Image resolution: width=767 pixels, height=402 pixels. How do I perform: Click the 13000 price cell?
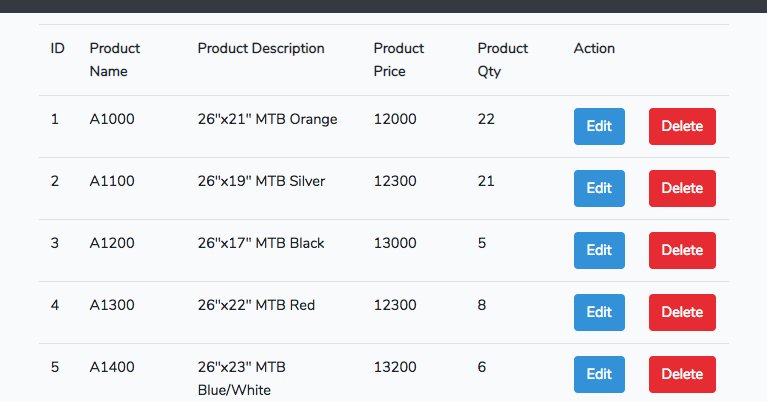[394, 244]
